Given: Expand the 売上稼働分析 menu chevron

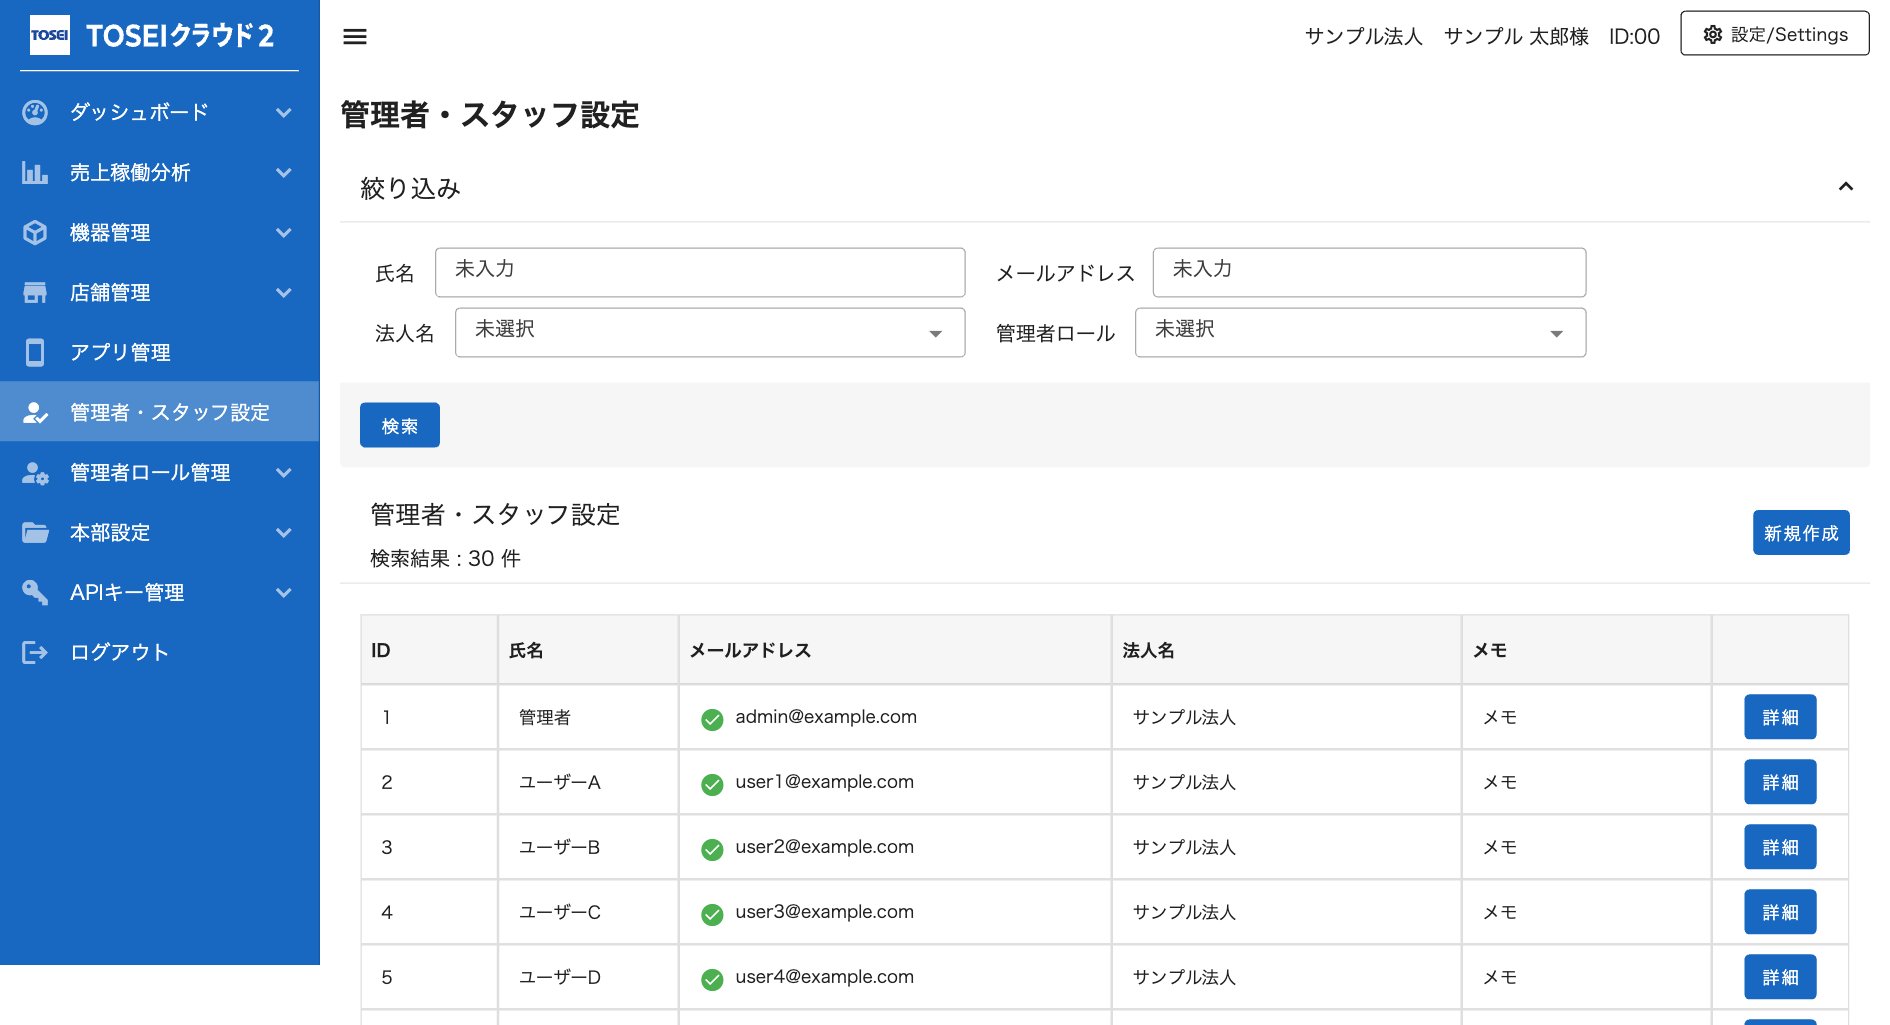Looking at the screenshot, I should pos(284,172).
